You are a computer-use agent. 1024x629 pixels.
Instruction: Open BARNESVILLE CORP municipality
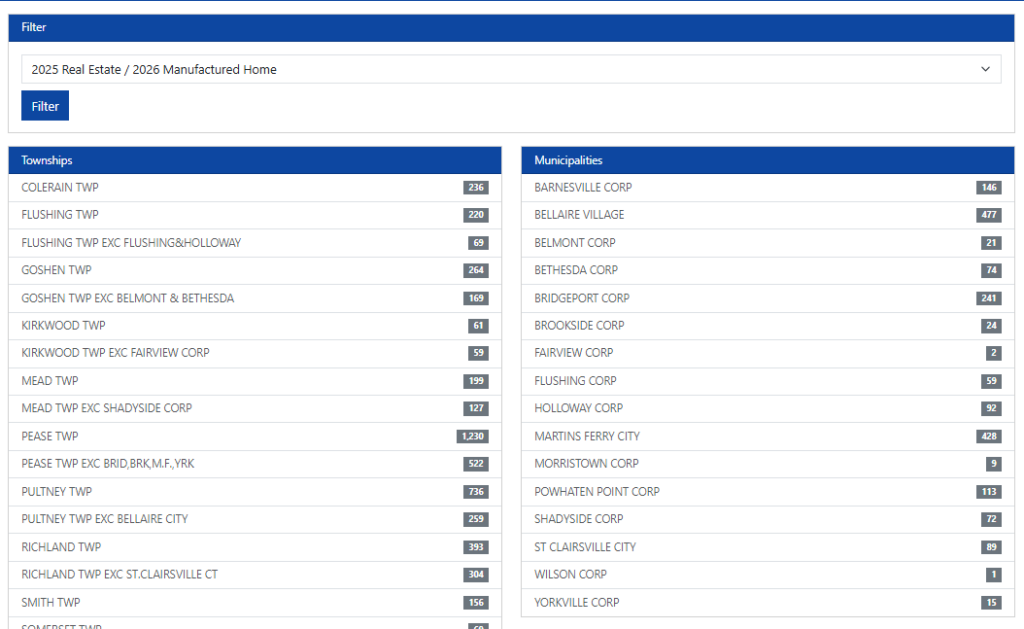[x=583, y=188]
